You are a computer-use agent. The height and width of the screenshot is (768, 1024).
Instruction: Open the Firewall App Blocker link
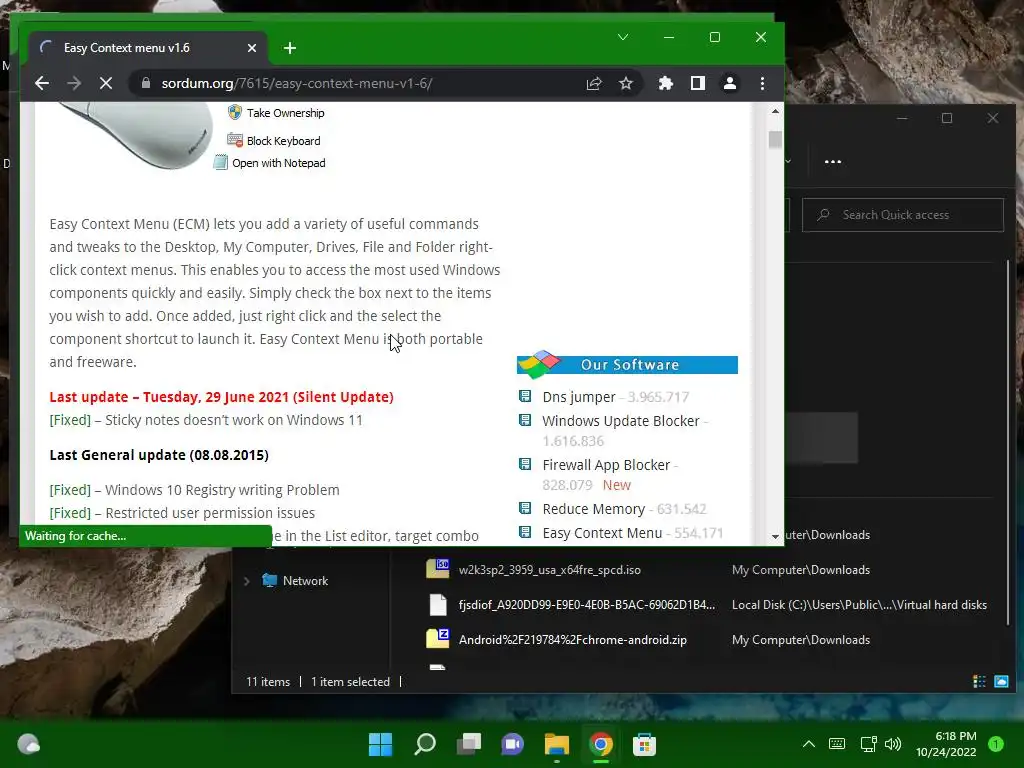click(606, 465)
